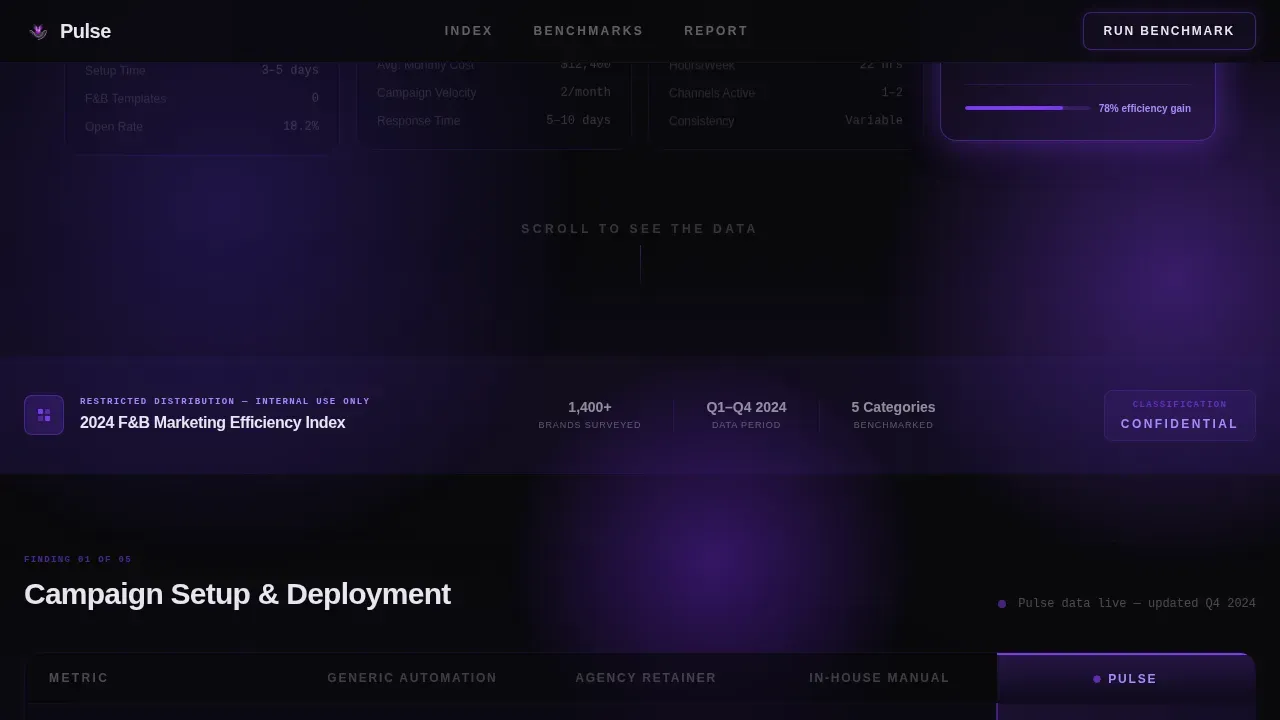Click the Pulse lotus logo icon
The height and width of the screenshot is (720, 1280).
point(38,31)
